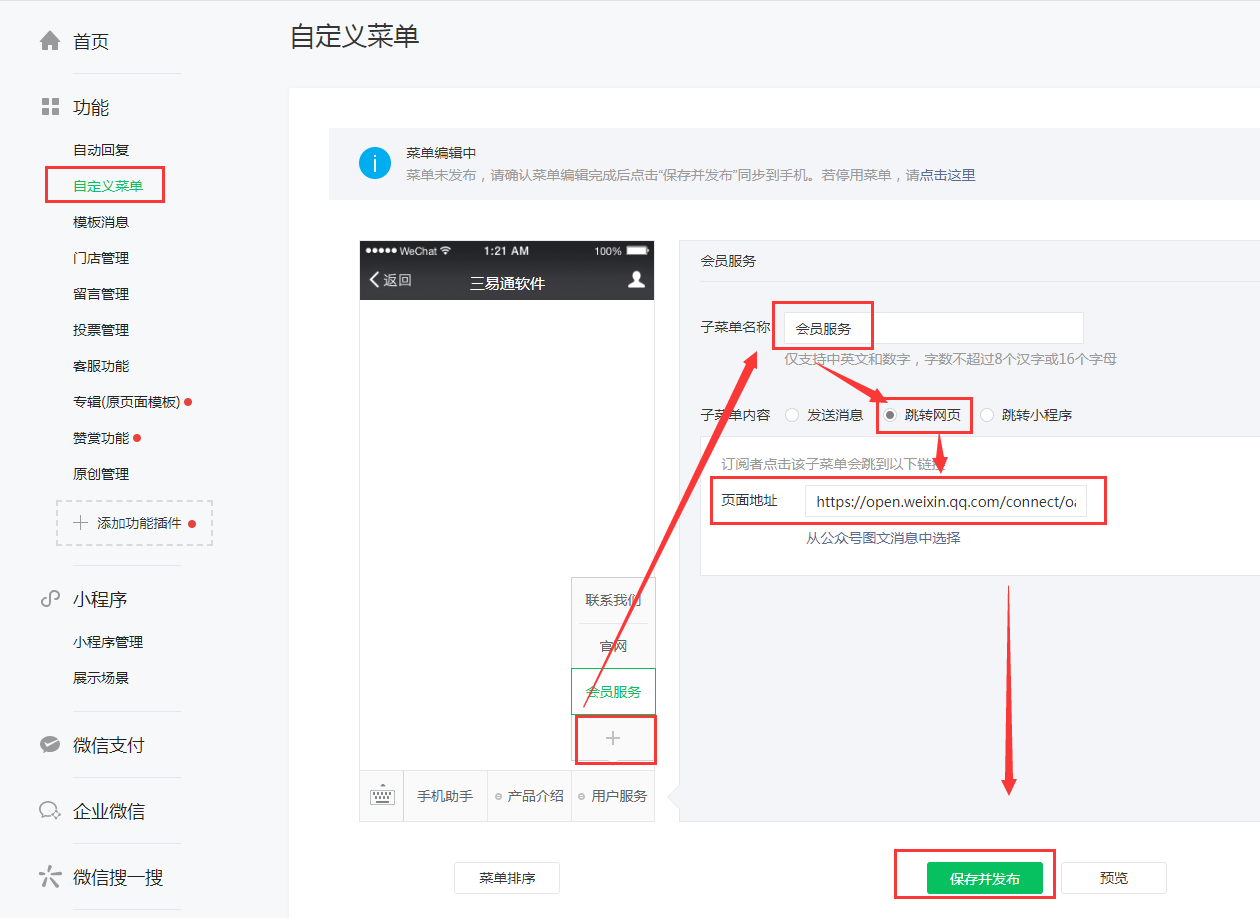Open 小程序管理 in the sidebar
The height and width of the screenshot is (918, 1260).
point(108,642)
